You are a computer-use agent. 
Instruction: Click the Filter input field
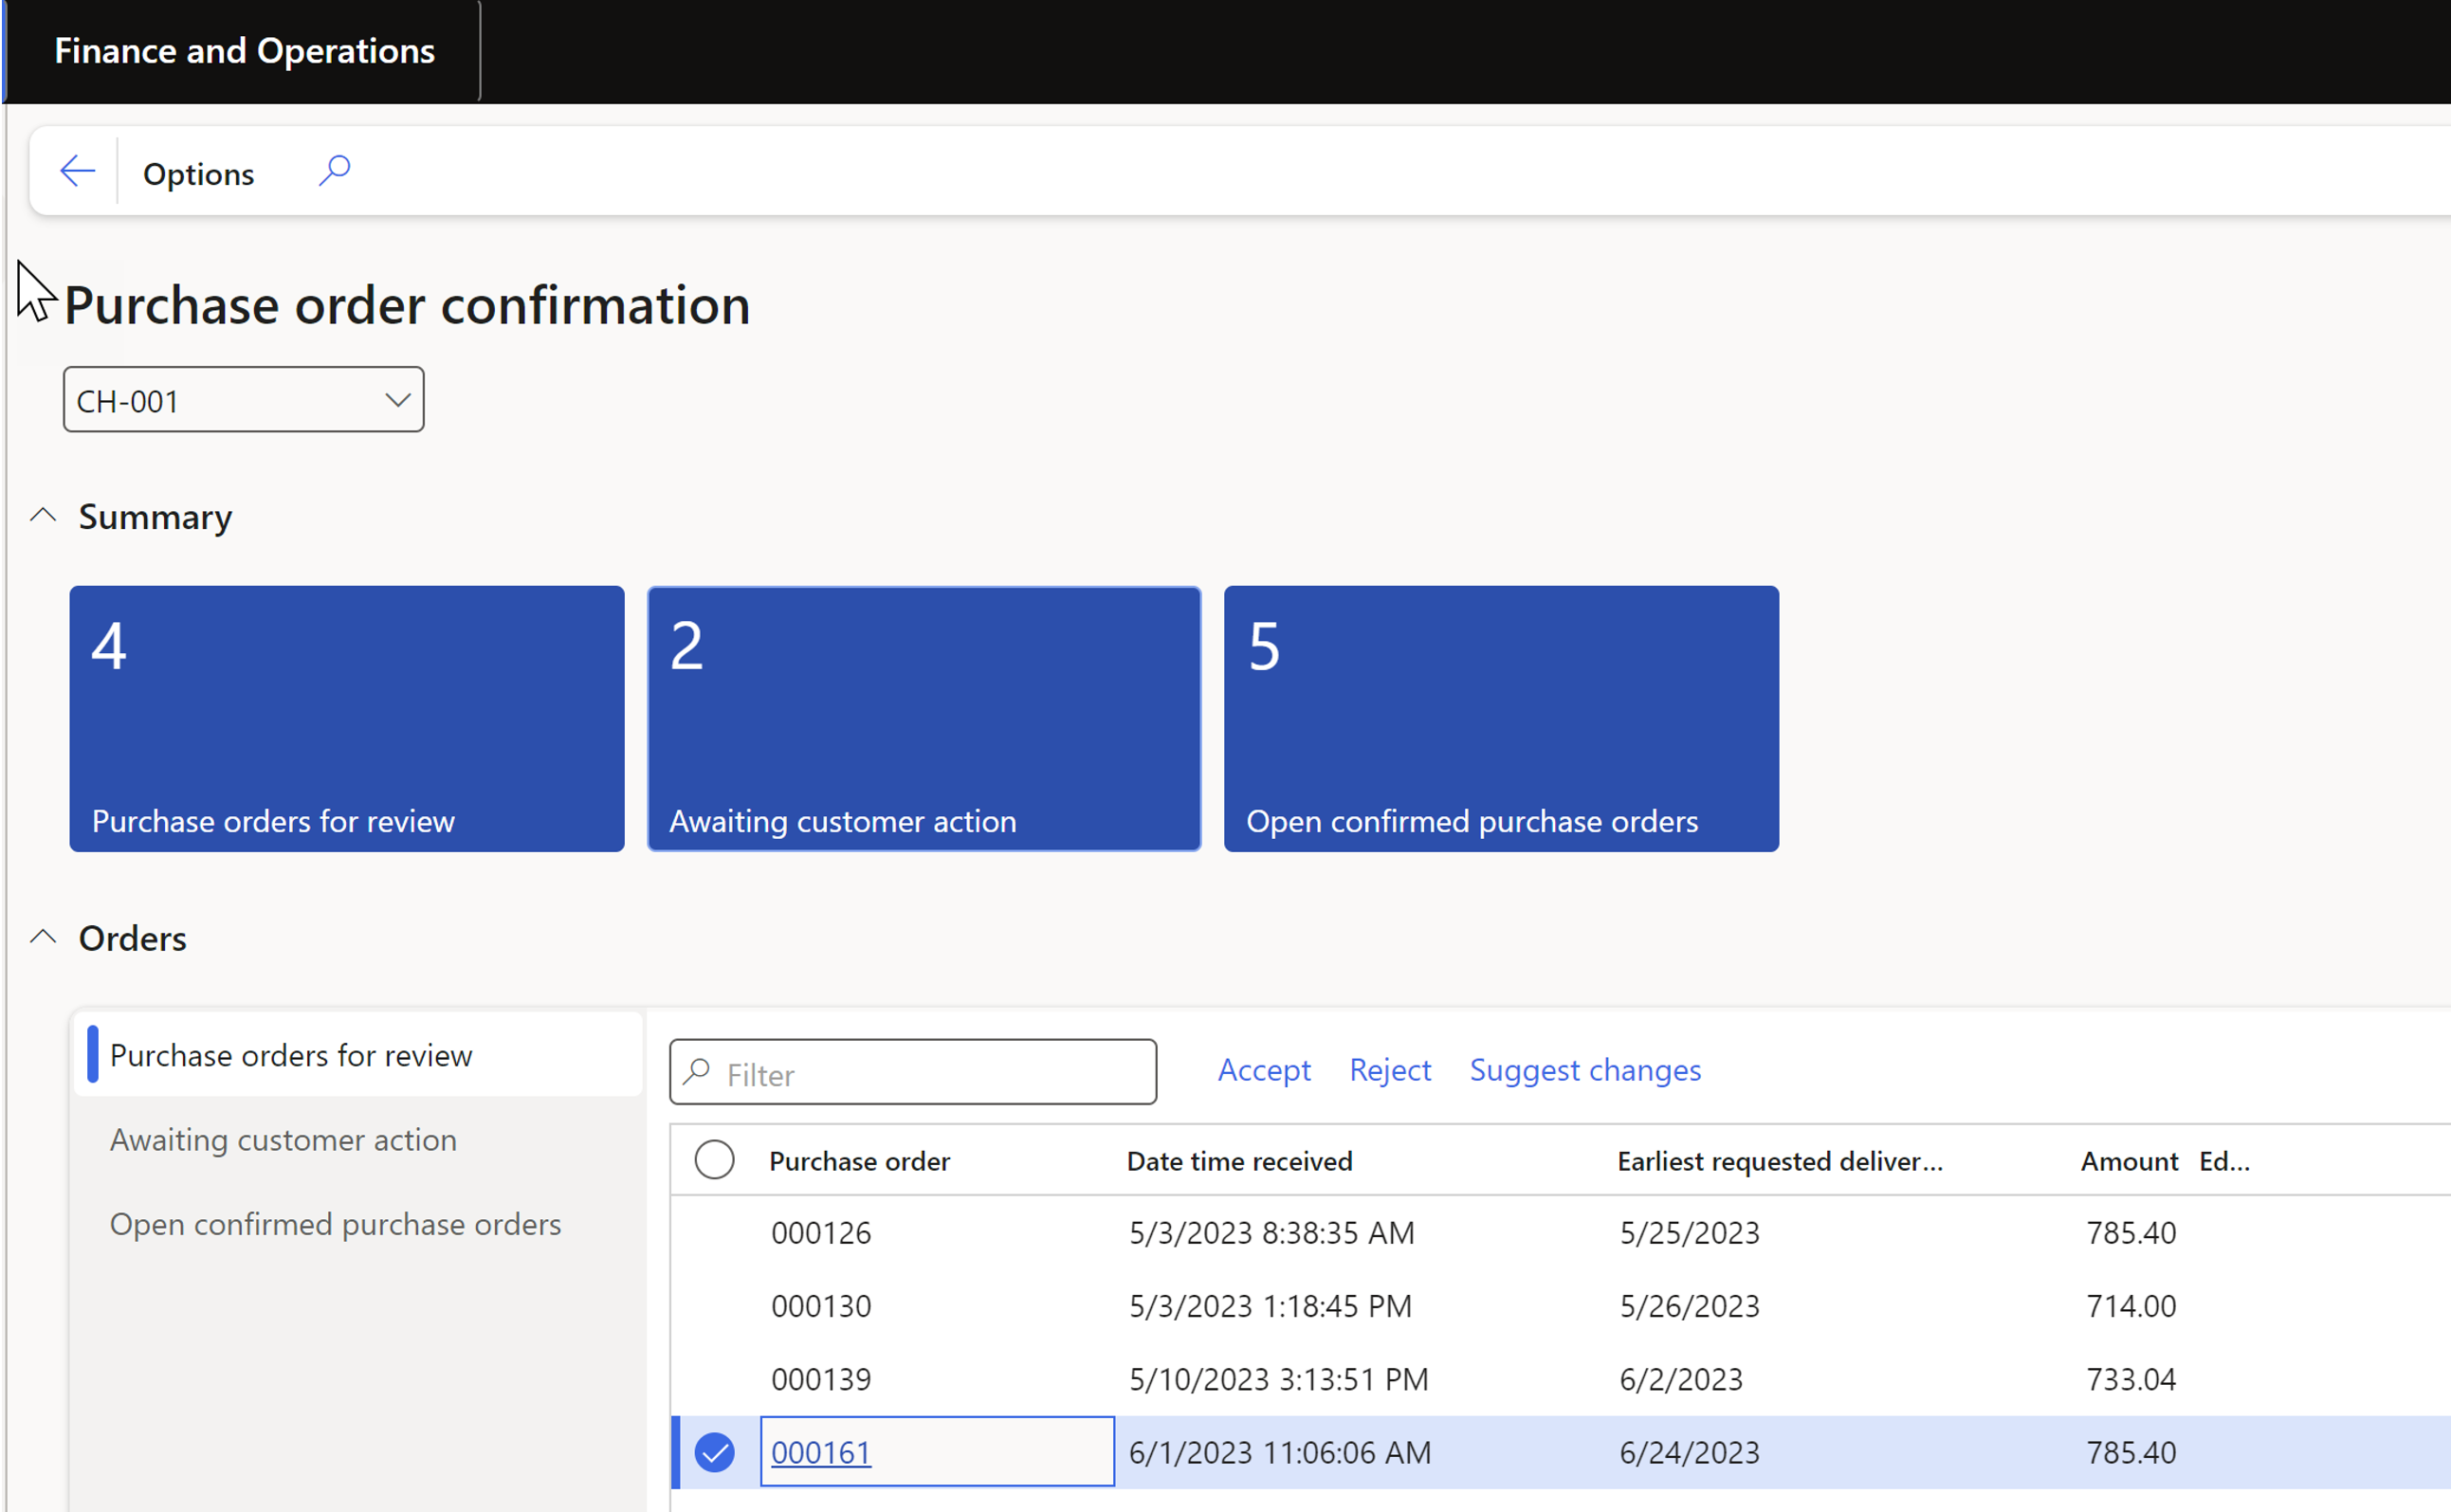913,1072
